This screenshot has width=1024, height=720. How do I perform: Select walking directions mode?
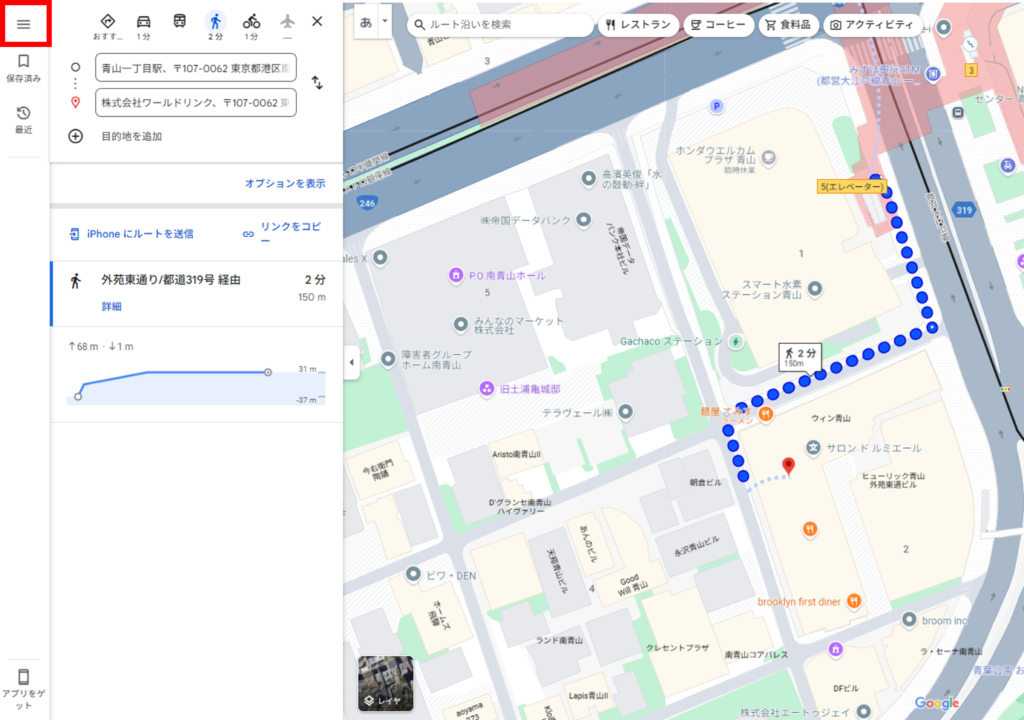pos(216,26)
